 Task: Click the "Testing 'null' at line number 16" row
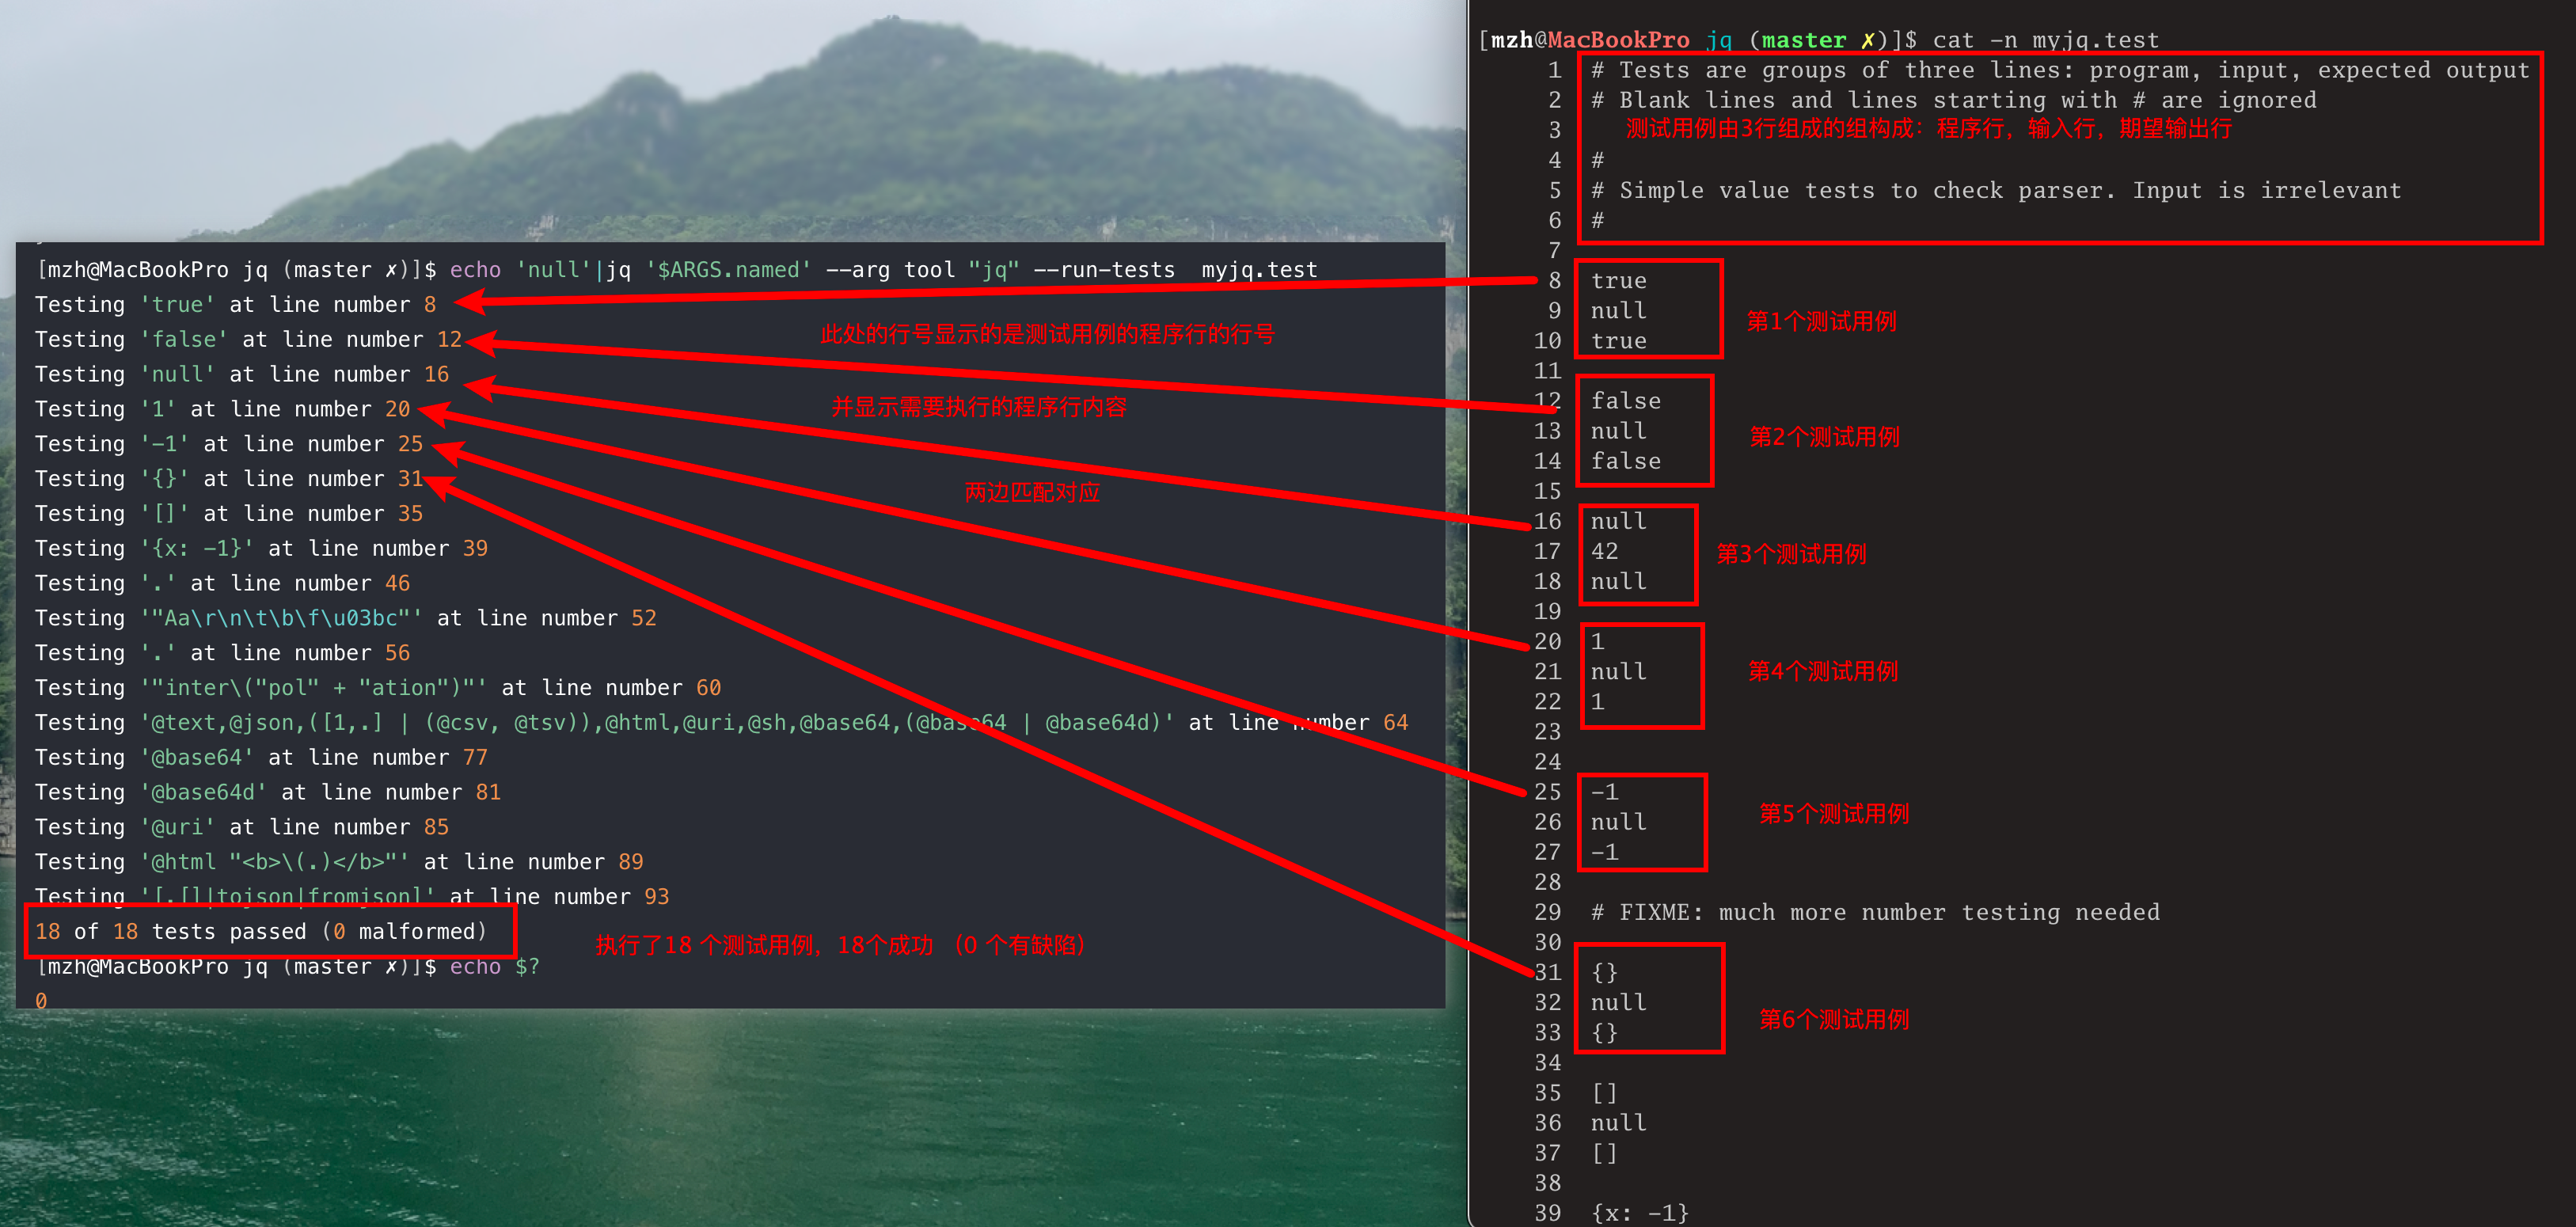click(x=242, y=374)
